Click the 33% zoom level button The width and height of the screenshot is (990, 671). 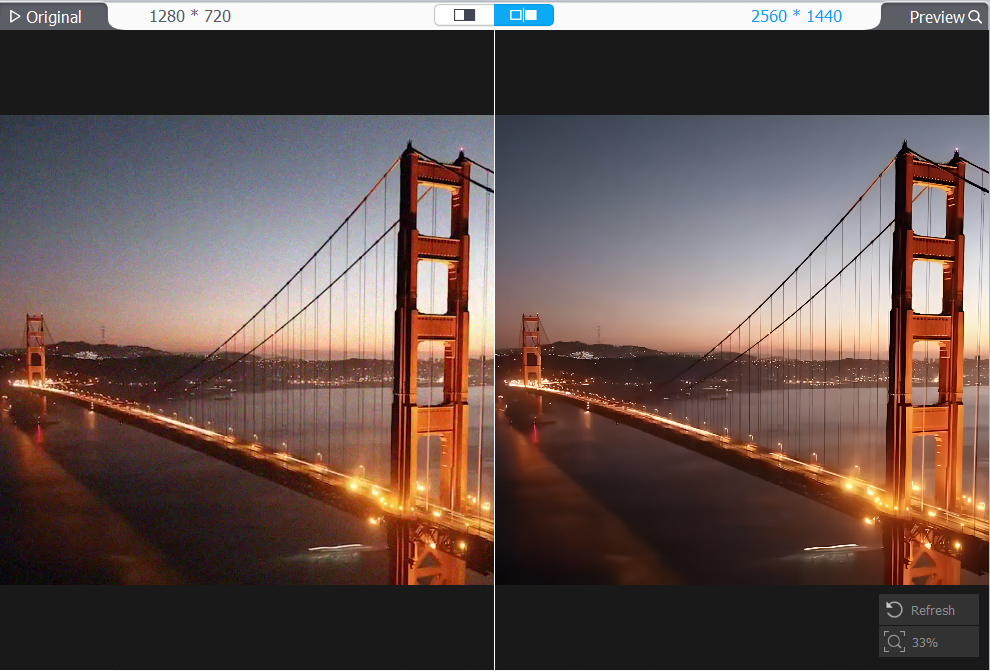coord(928,642)
